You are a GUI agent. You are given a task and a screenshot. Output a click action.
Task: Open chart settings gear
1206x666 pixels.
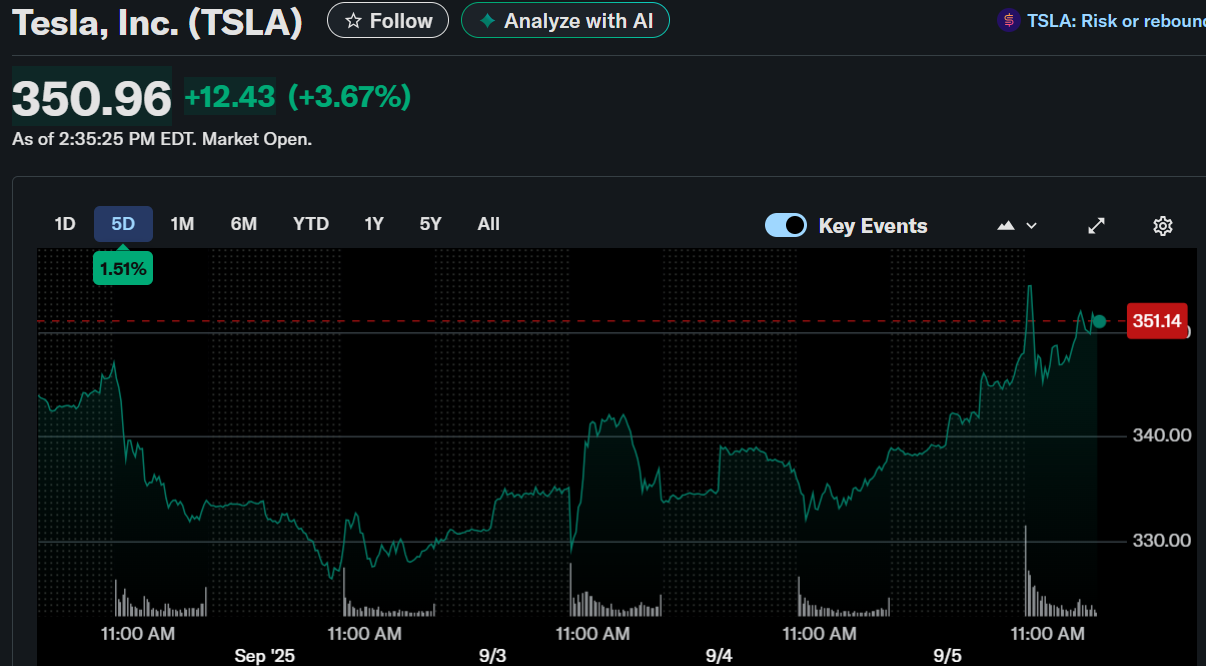click(1162, 226)
